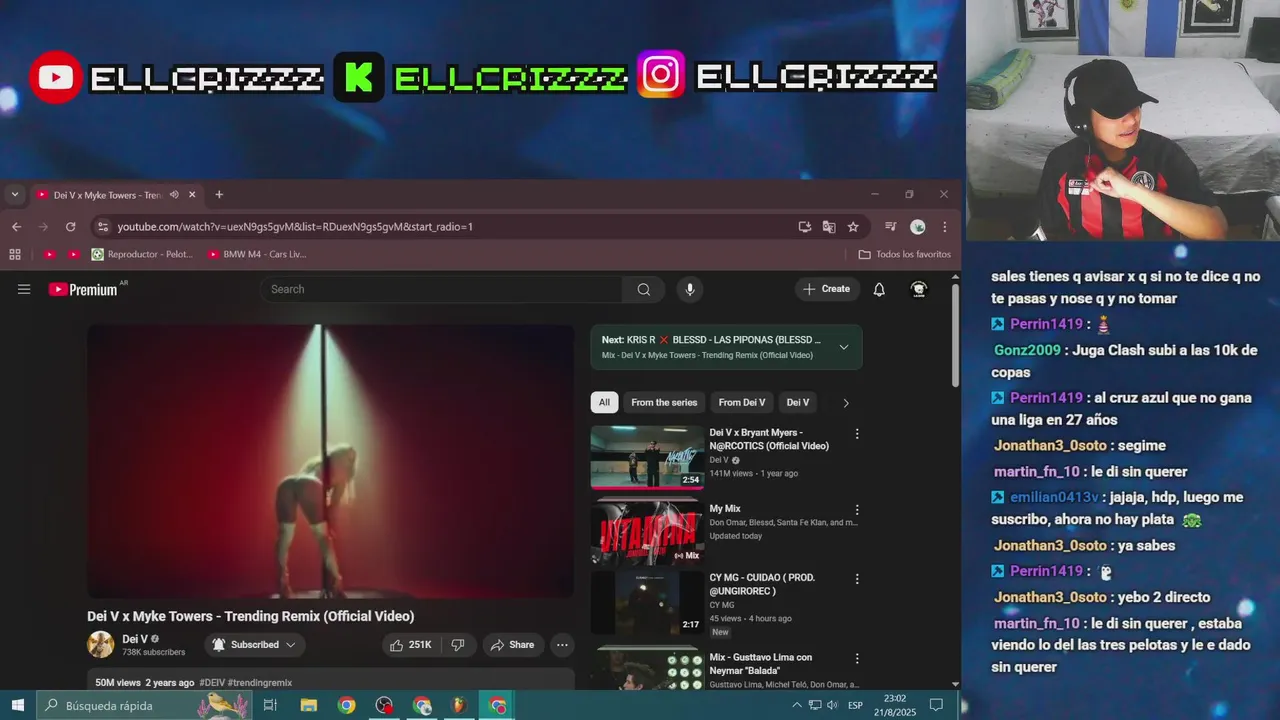Open options for Gusttavo Lima mix
Image resolution: width=1280 pixels, height=720 pixels.
tap(857, 659)
